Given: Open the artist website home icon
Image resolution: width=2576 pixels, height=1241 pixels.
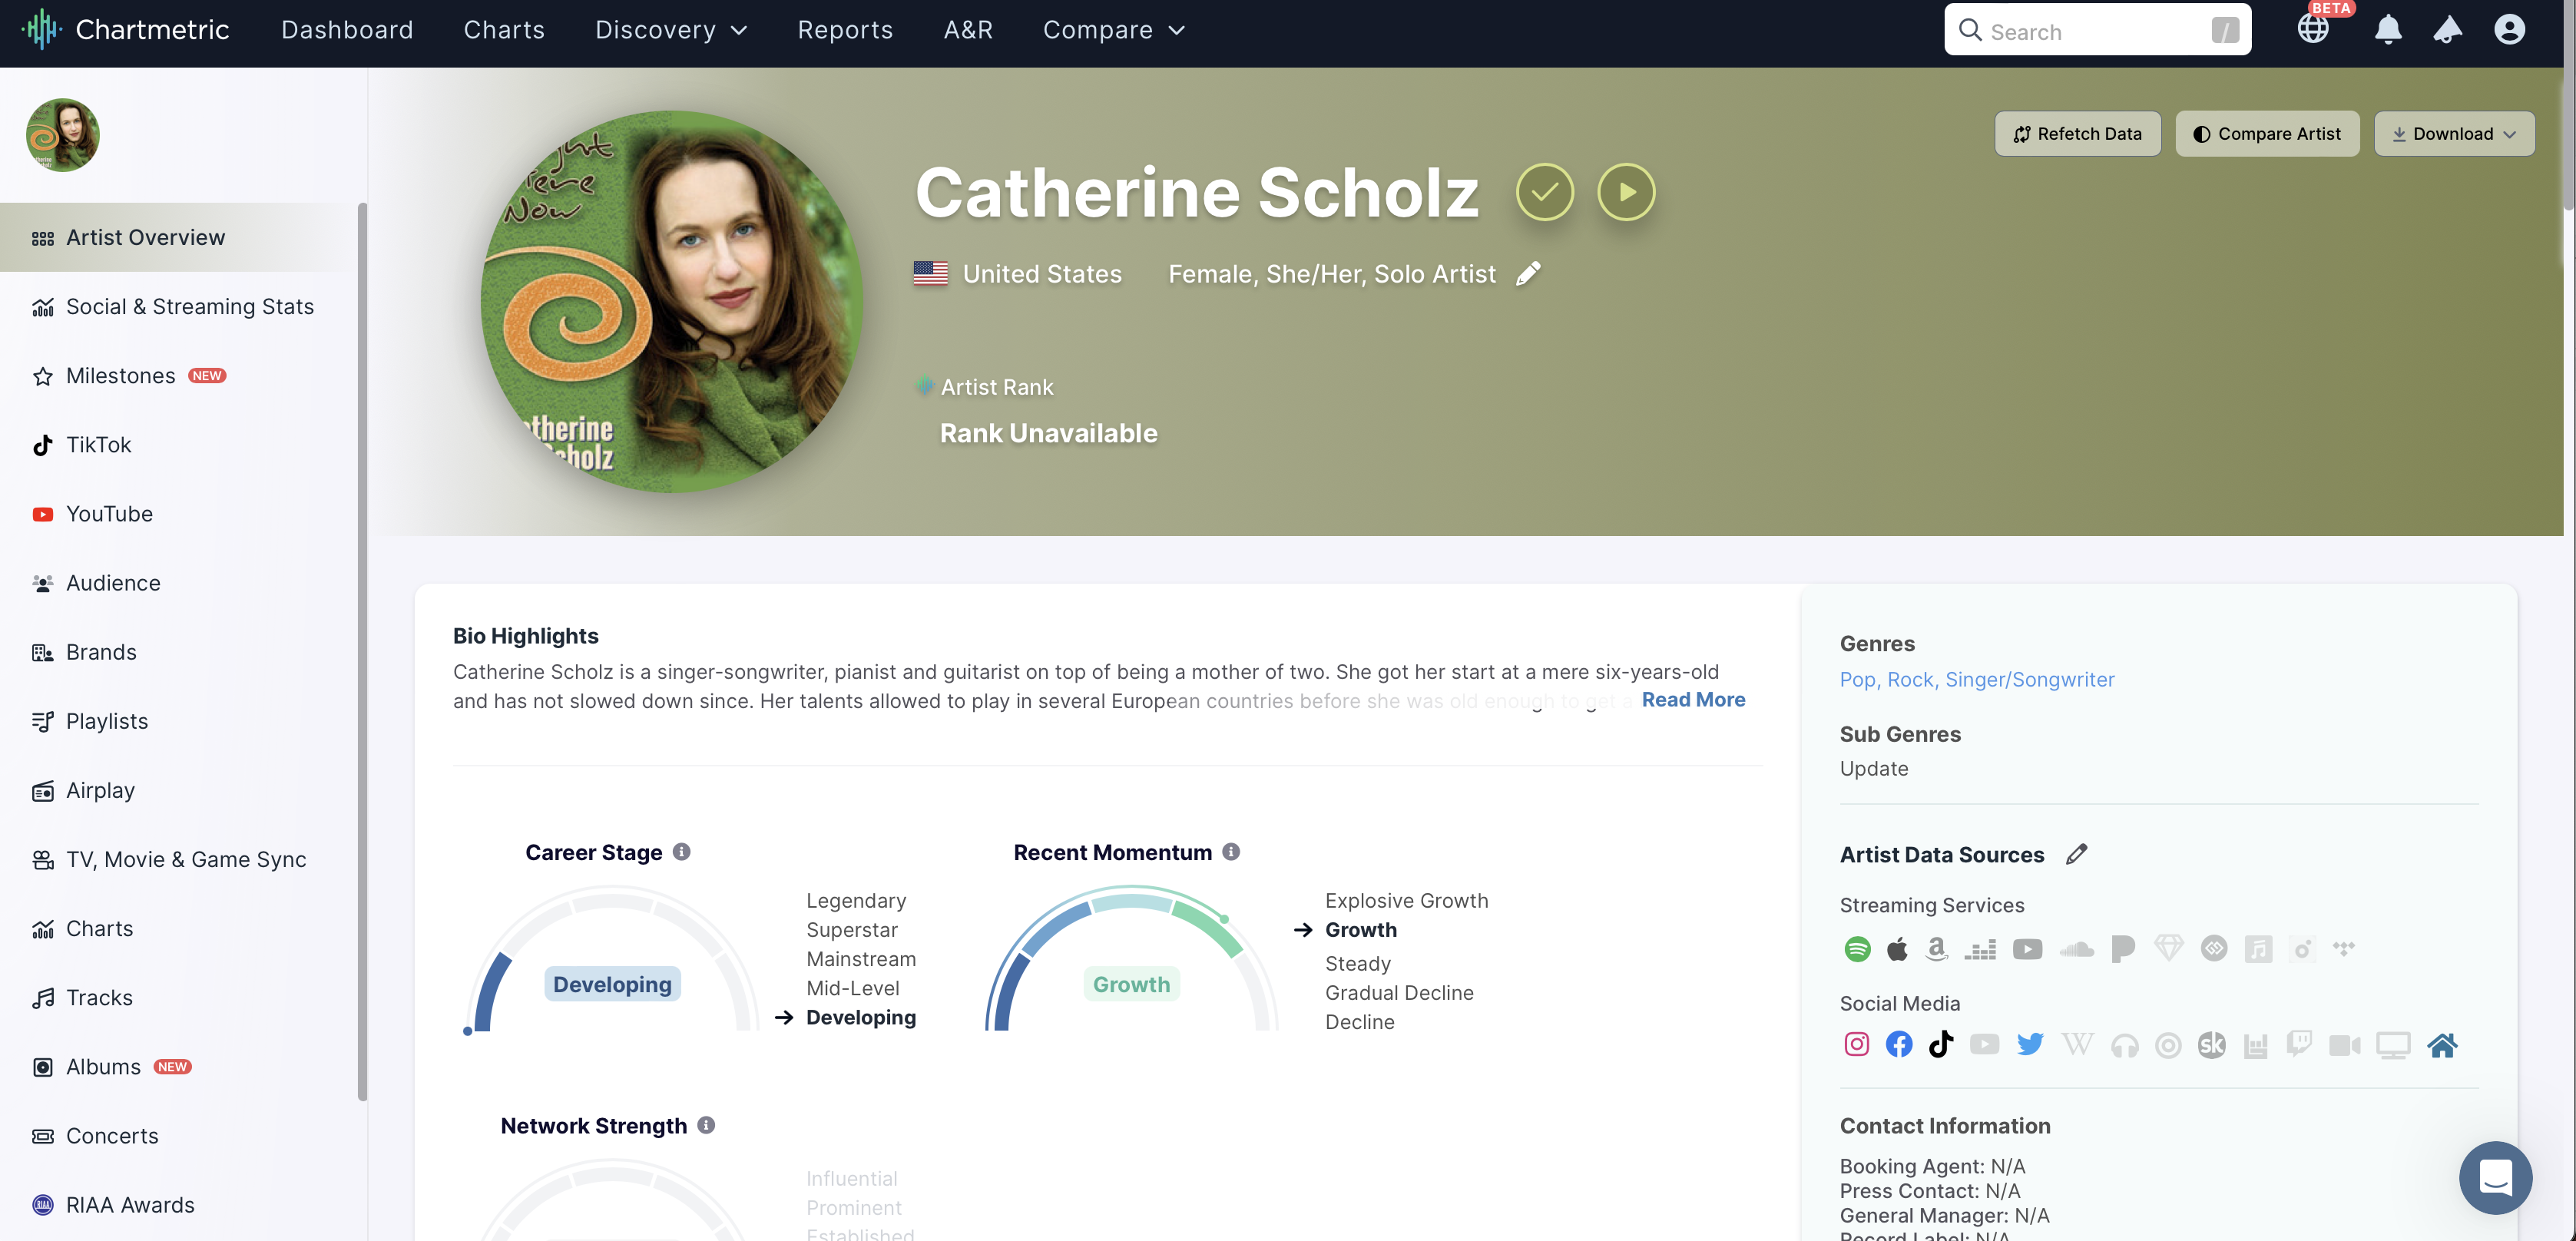Looking at the screenshot, I should coord(2442,1045).
